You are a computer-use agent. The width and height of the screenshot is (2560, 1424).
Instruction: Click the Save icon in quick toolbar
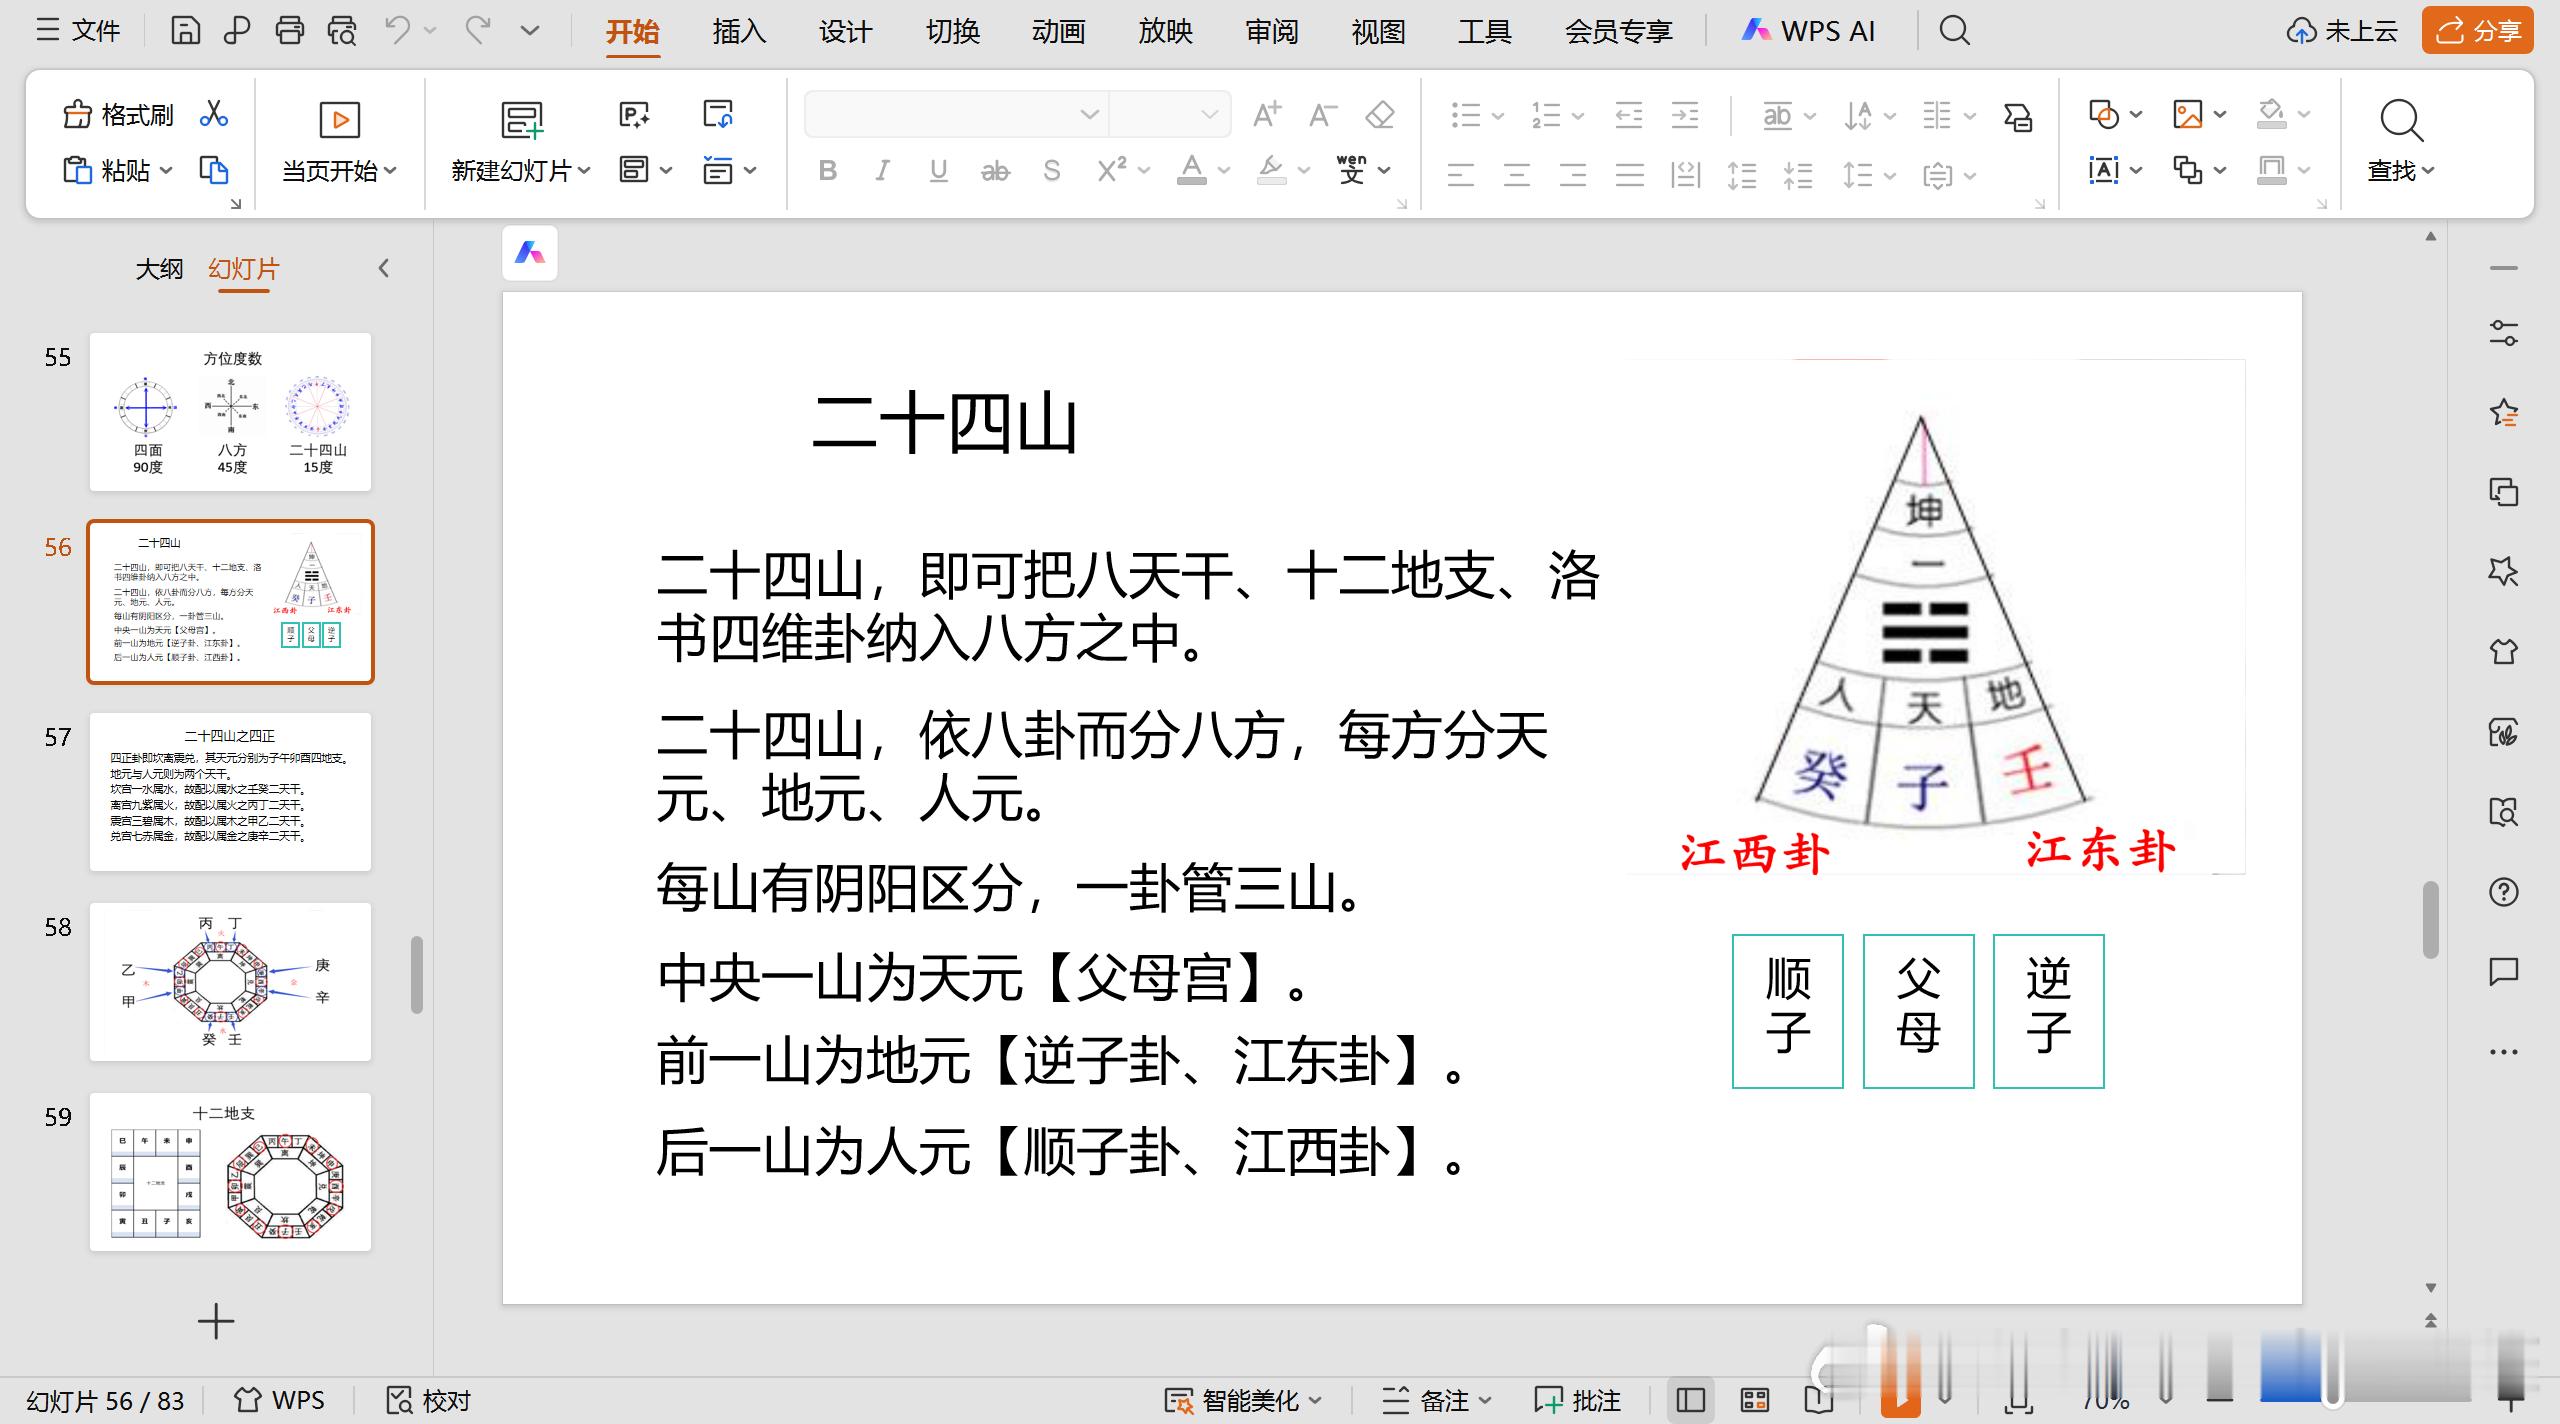pos(185,31)
